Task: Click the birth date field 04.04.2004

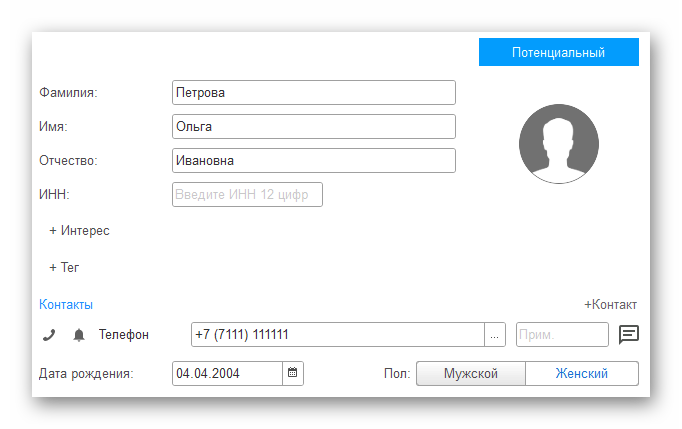Action: [227, 374]
